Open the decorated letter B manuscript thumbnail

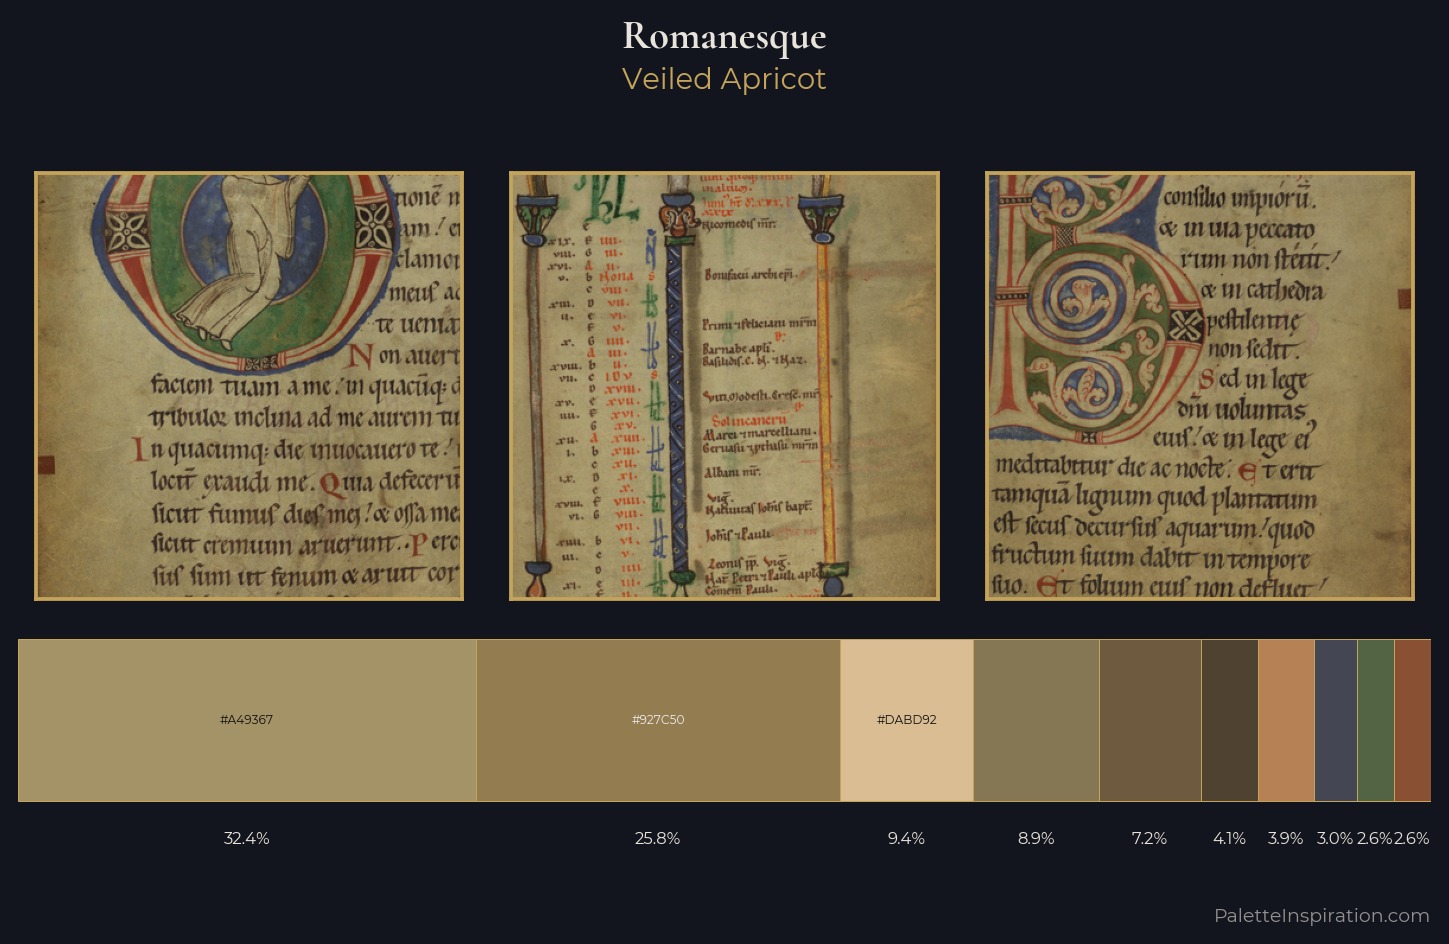pos(1200,386)
